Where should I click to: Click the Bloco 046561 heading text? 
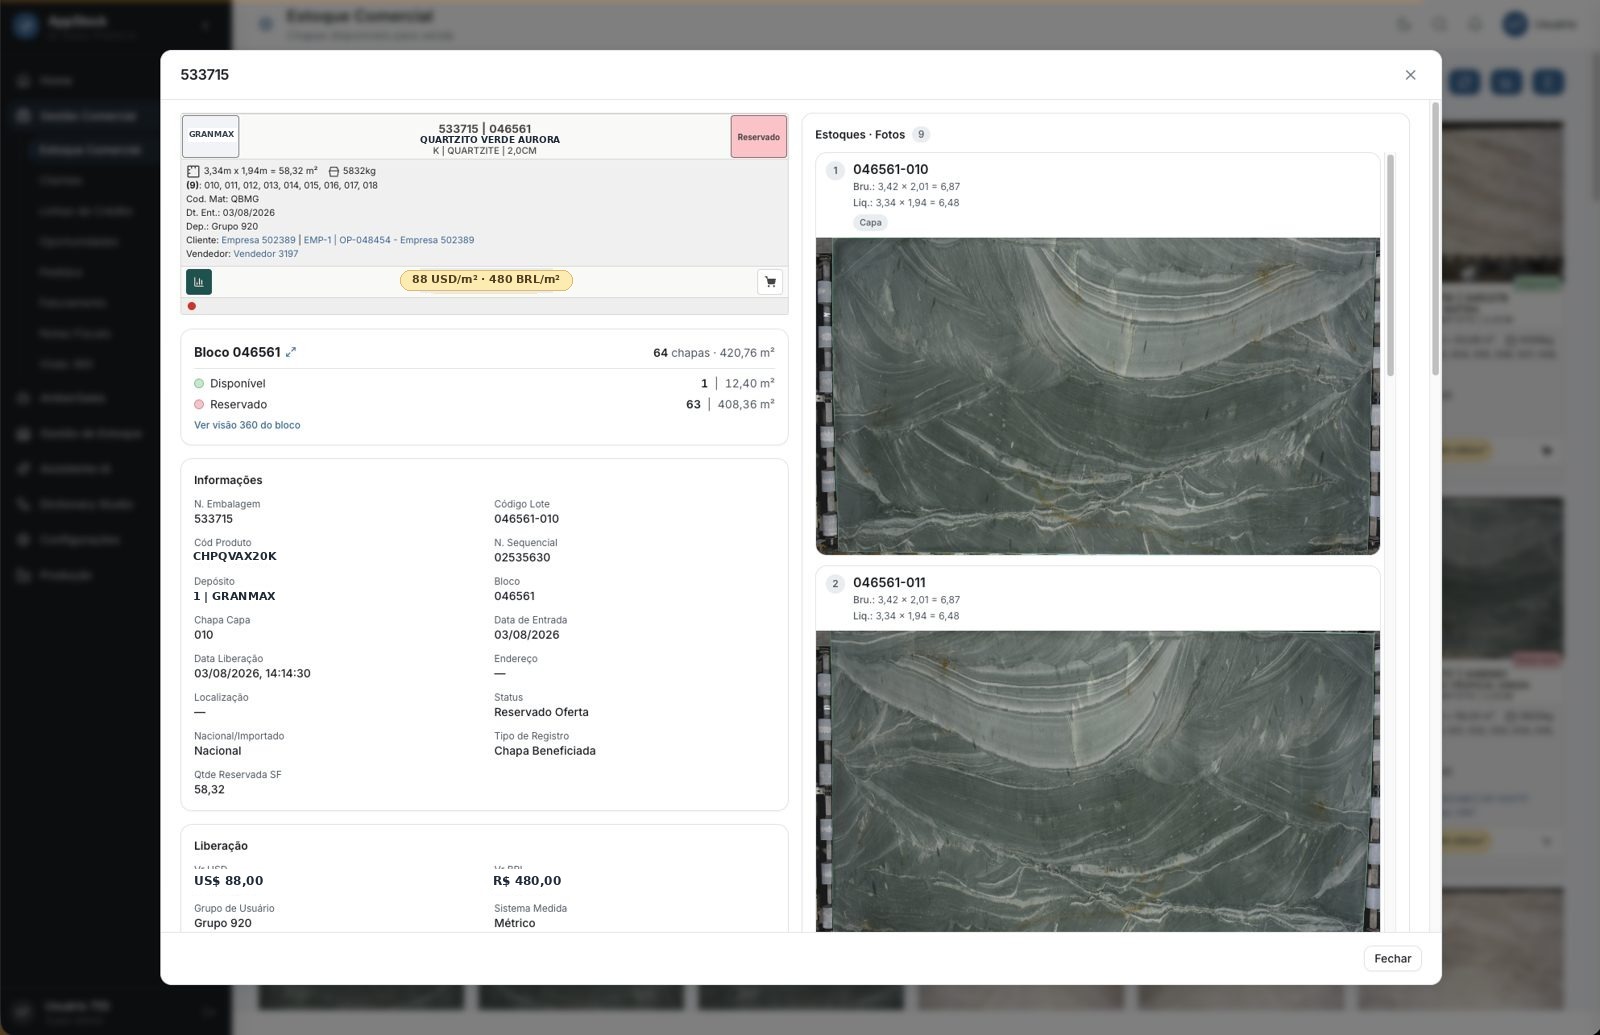(x=237, y=352)
